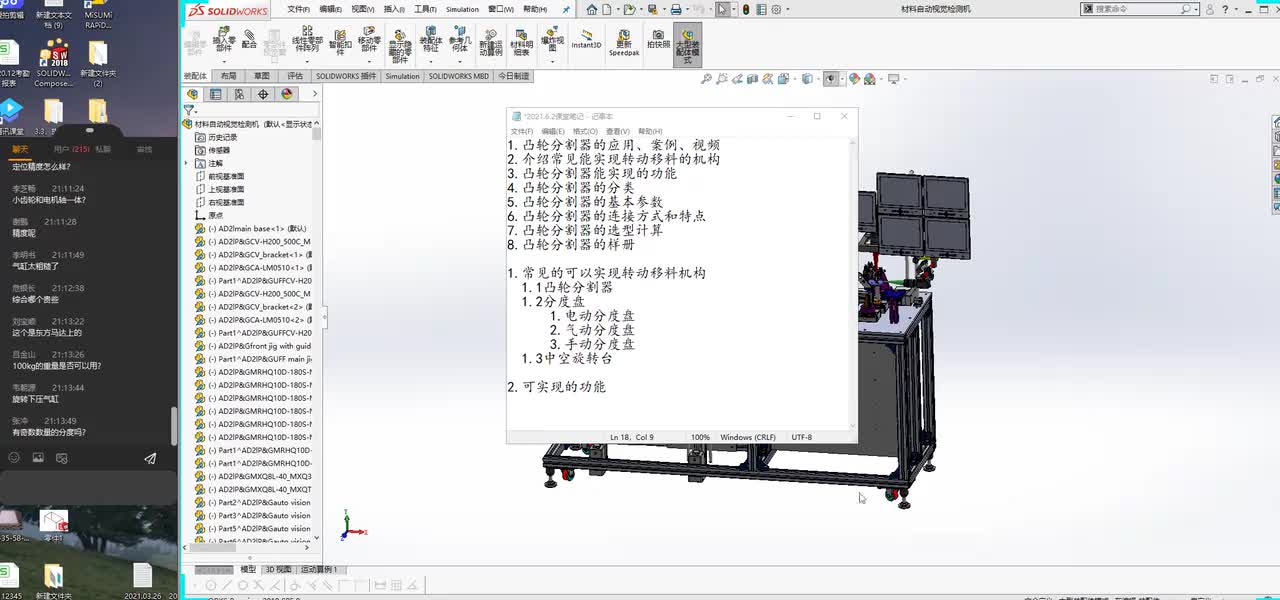Click Show Hidden Components (显示隐藏的零部件)
1280x600 pixels.
pyautogui.click(x=400, y=46)
